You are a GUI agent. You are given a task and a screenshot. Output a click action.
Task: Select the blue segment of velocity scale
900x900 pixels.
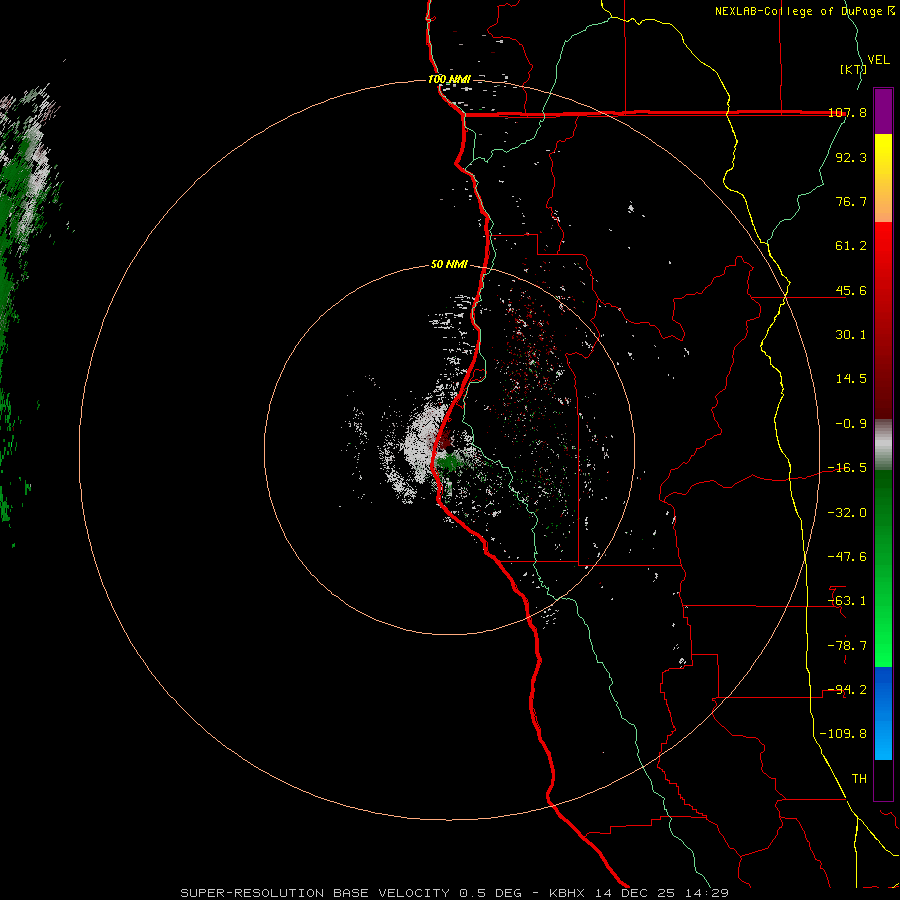tap(883, 713)
